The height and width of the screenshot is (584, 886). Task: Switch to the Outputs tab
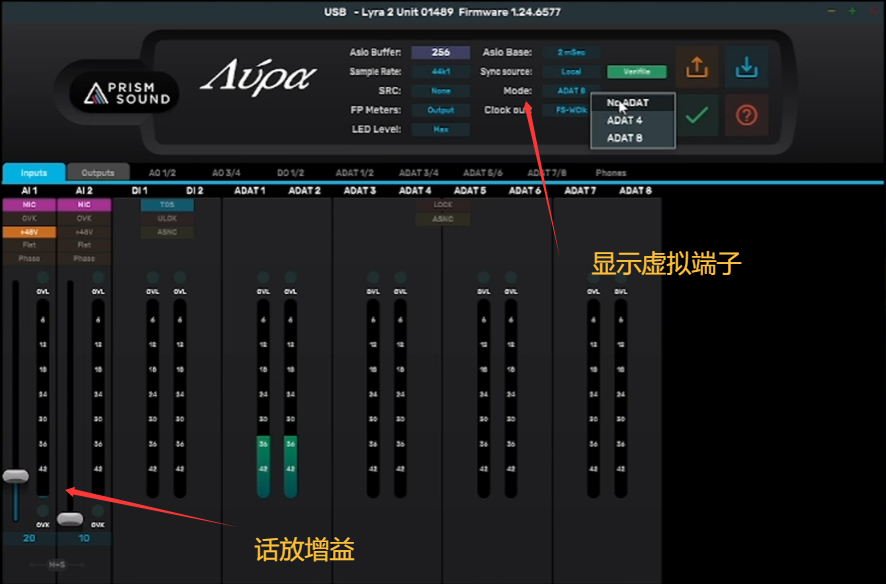(x=98, y=171)
